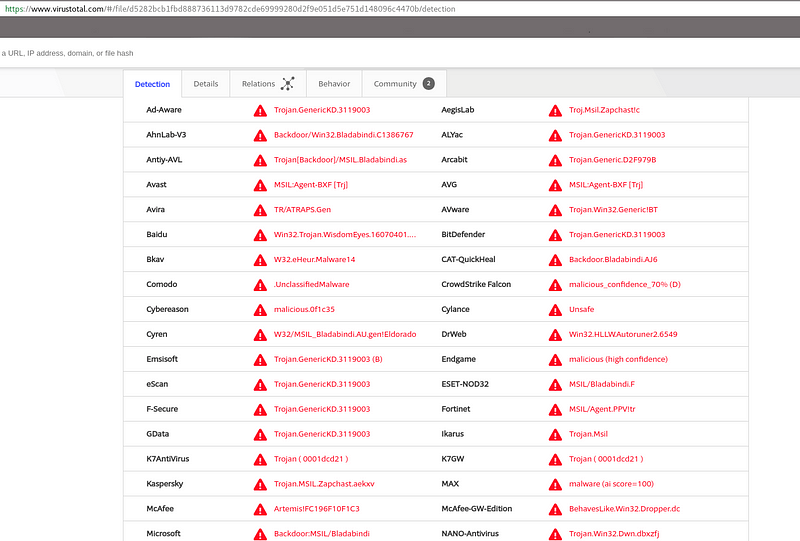Screen dimensions: 800x541
Task: Click the warning icon in Kaspersky row
Action: 260,484
